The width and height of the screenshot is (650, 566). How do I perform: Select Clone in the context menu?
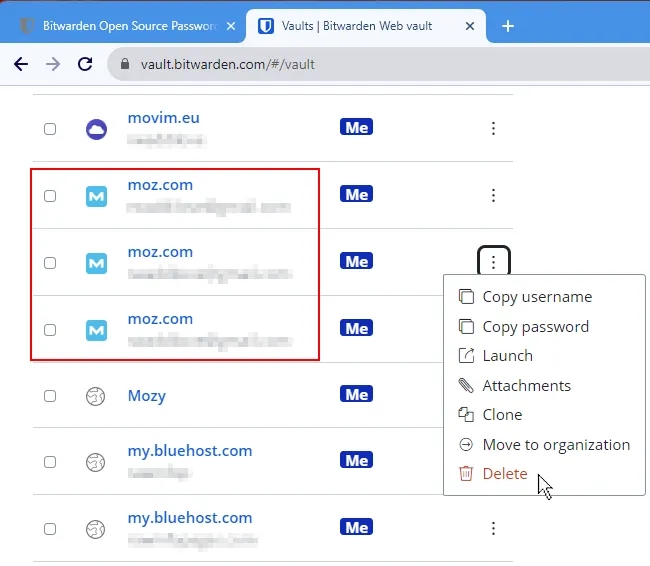coord(544,415)
